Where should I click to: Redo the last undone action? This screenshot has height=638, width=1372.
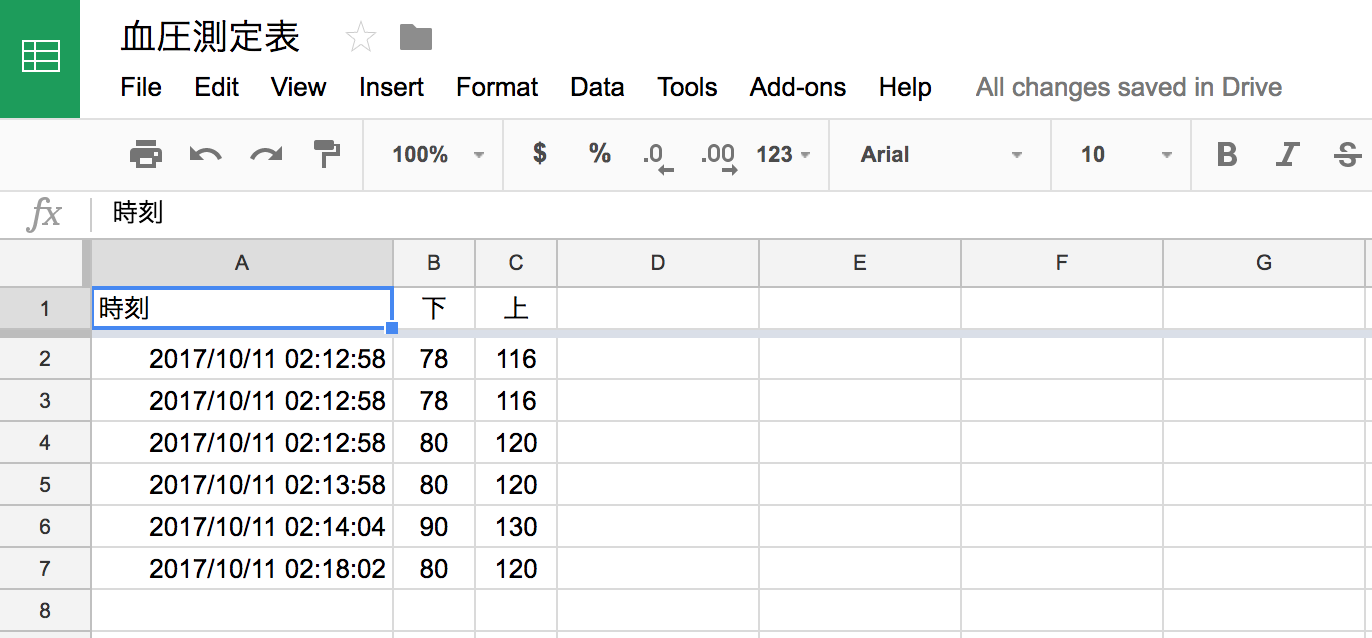266,154
